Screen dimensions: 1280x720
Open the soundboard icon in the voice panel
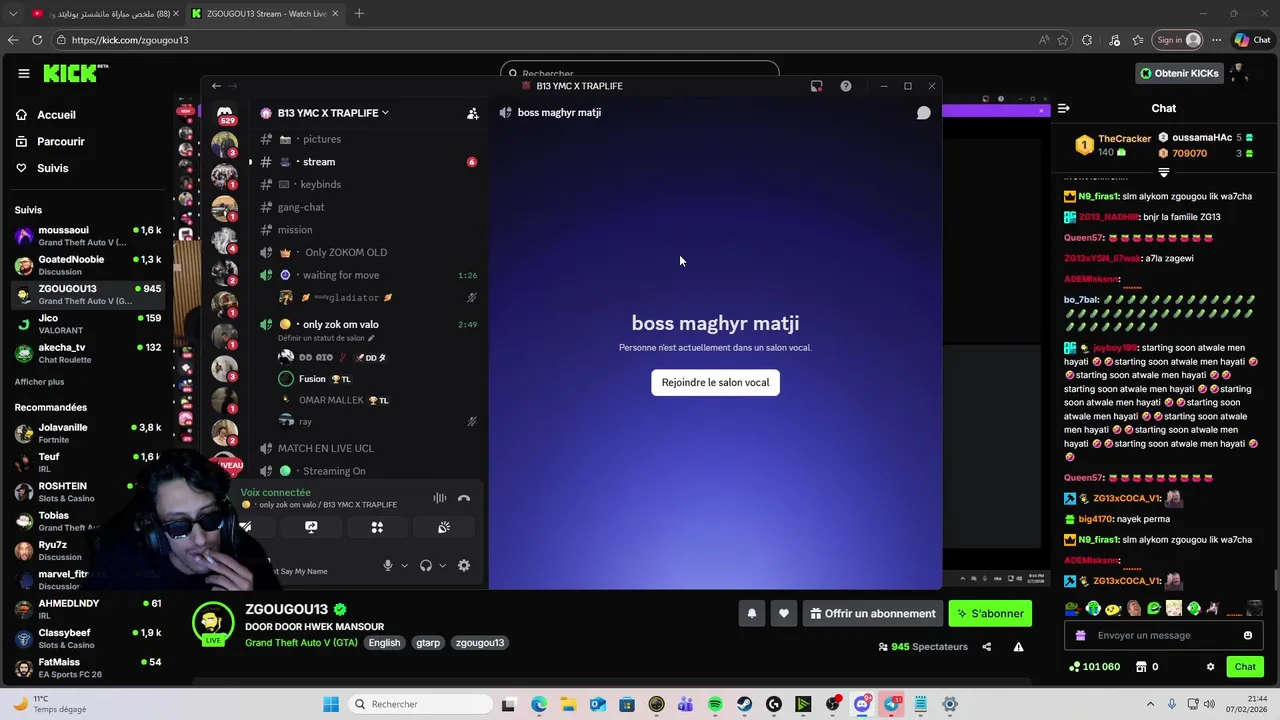point(444,527)
